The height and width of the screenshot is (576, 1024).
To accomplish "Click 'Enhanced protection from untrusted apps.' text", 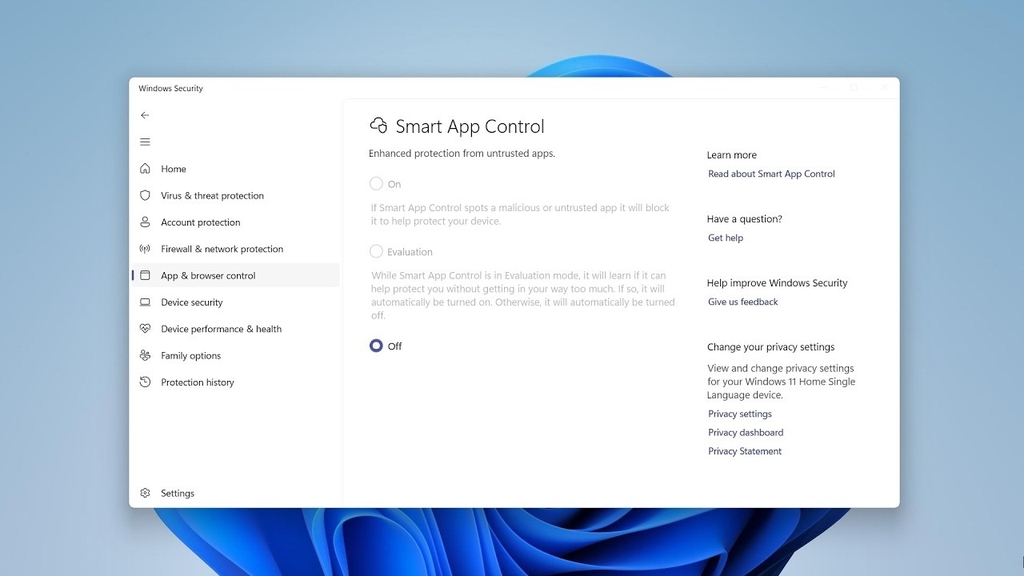I will click(462, 153).
